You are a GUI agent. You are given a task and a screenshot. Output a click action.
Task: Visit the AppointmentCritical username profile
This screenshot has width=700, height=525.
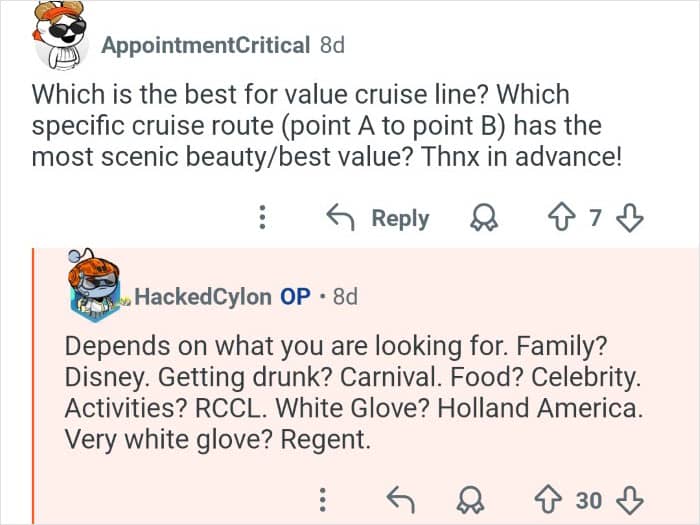pyautogui.click(x=205, y=45)
